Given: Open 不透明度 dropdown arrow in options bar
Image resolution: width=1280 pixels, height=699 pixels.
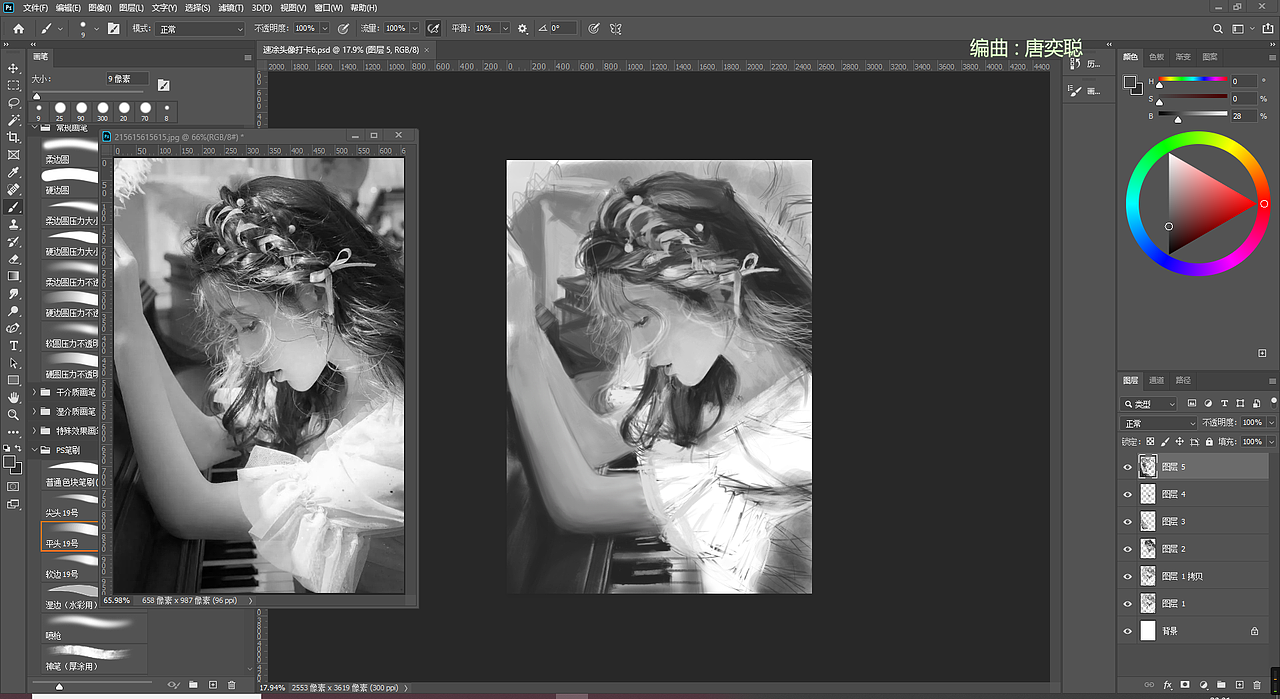Looking at the screenshot, I should pos(324,29).
